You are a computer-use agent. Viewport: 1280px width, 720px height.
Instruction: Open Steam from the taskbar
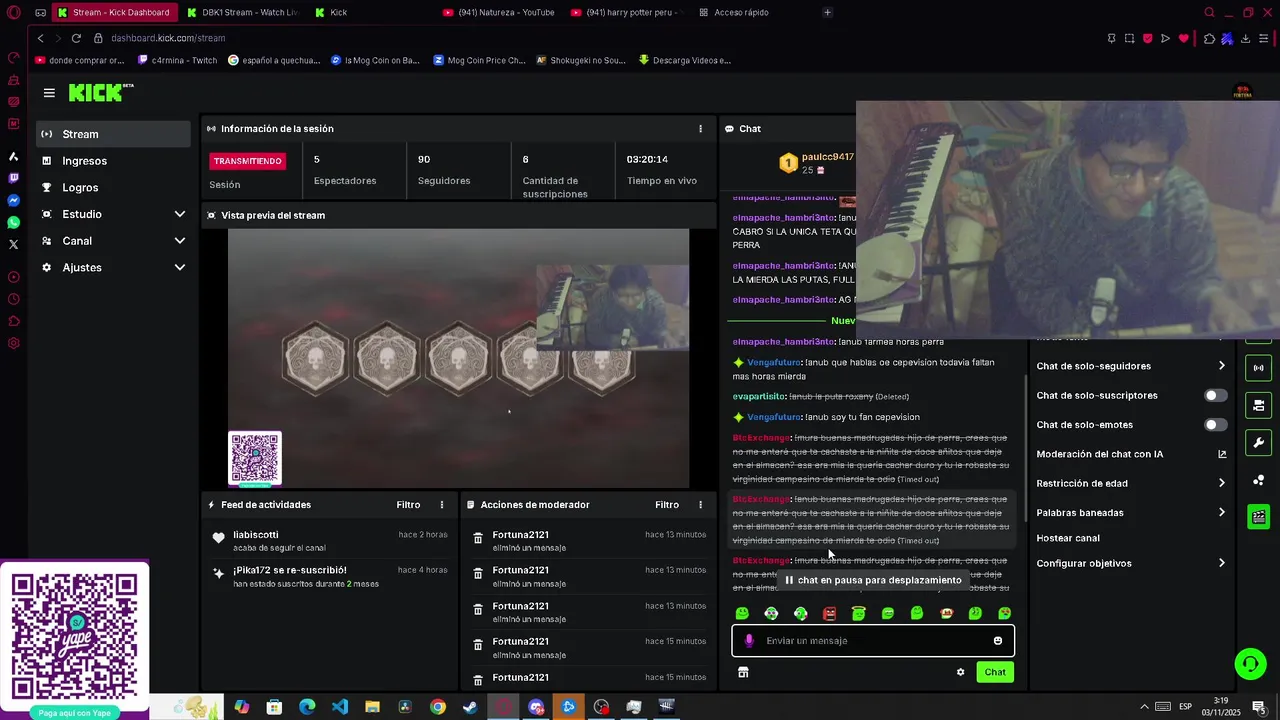(470, 707)
